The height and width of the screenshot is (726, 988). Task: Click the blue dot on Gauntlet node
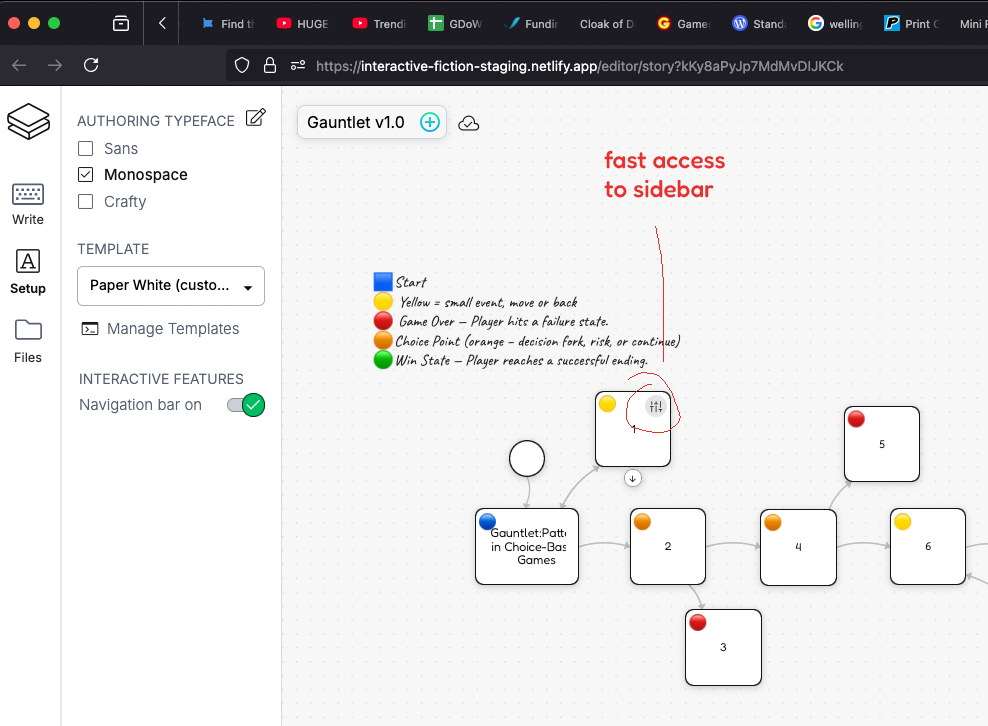pos(487,521)
